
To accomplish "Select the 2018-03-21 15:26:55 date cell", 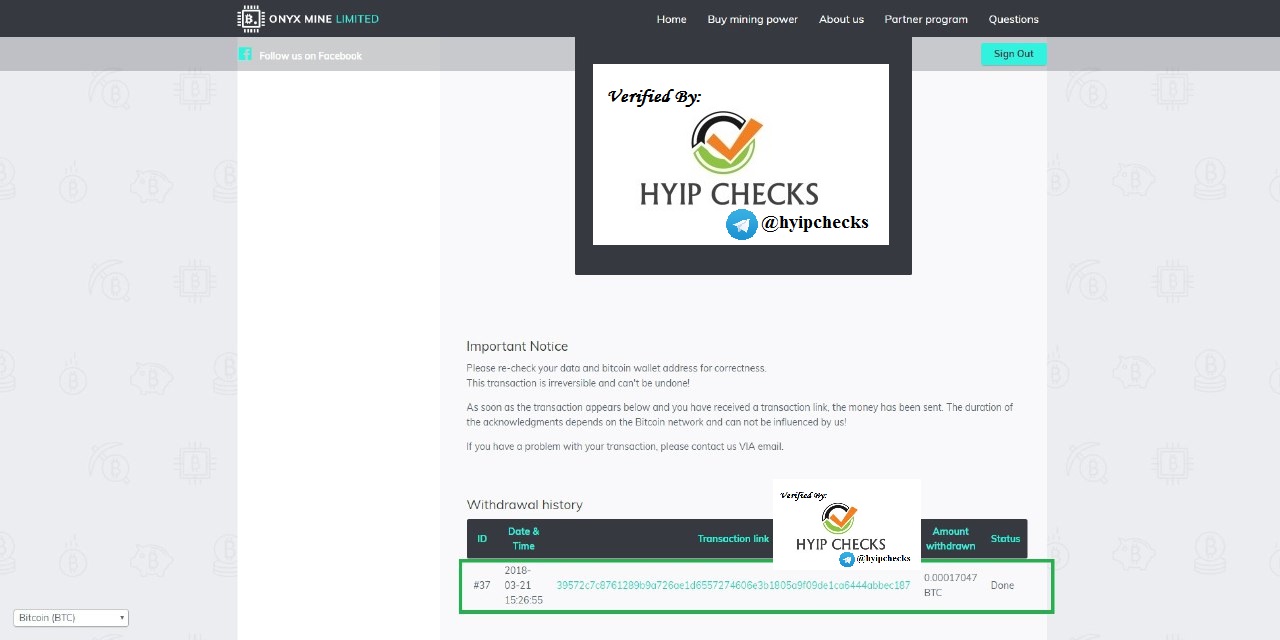I will (x=524, y=585).
